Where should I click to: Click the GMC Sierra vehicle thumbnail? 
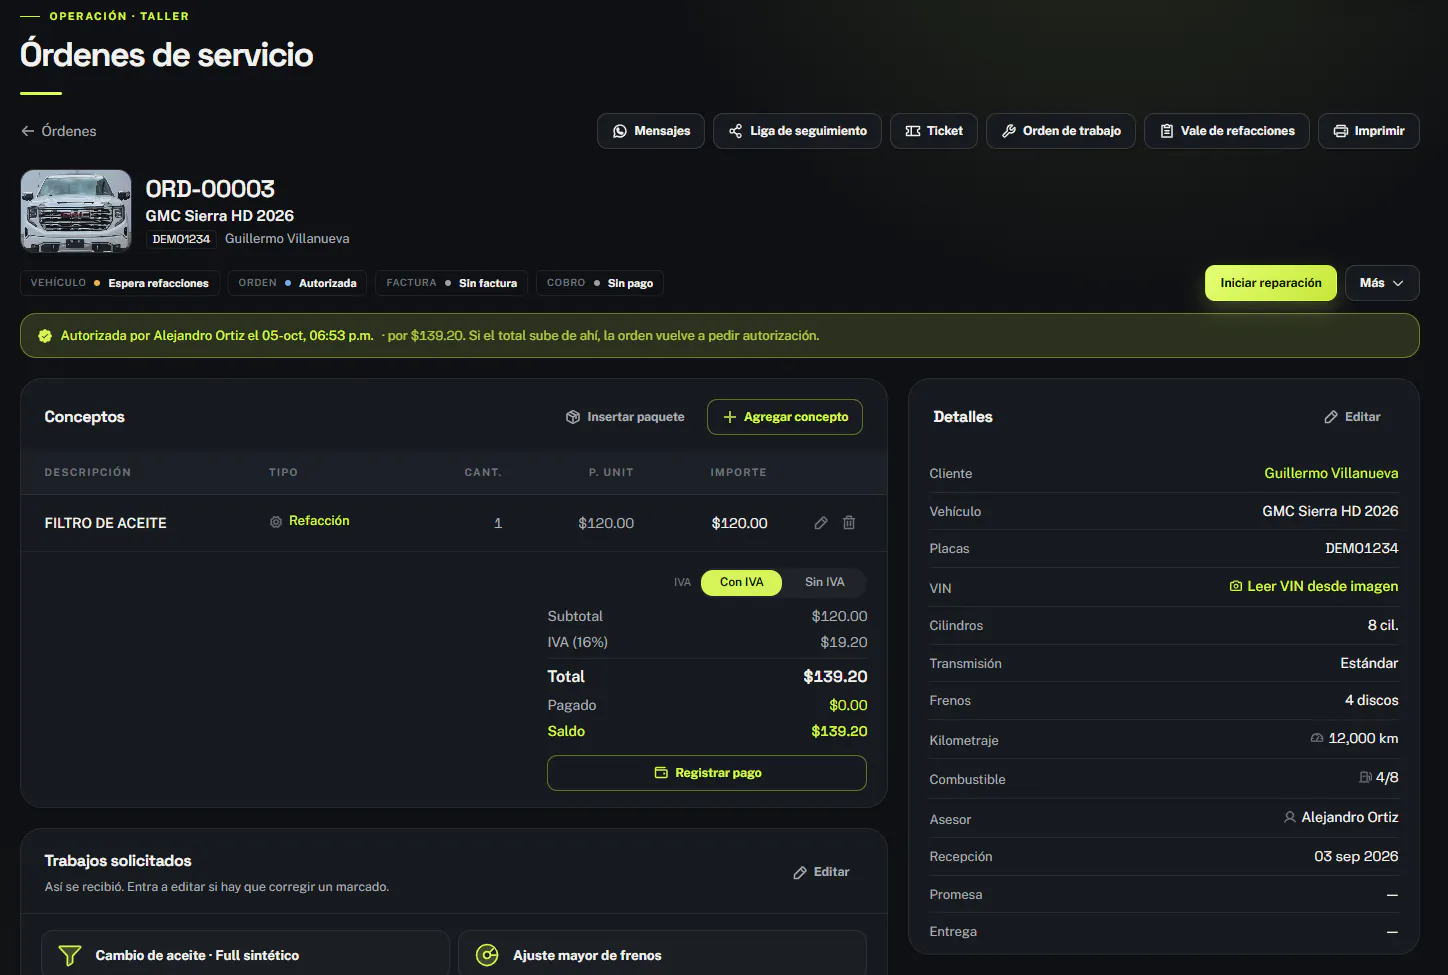coord(76,211)
